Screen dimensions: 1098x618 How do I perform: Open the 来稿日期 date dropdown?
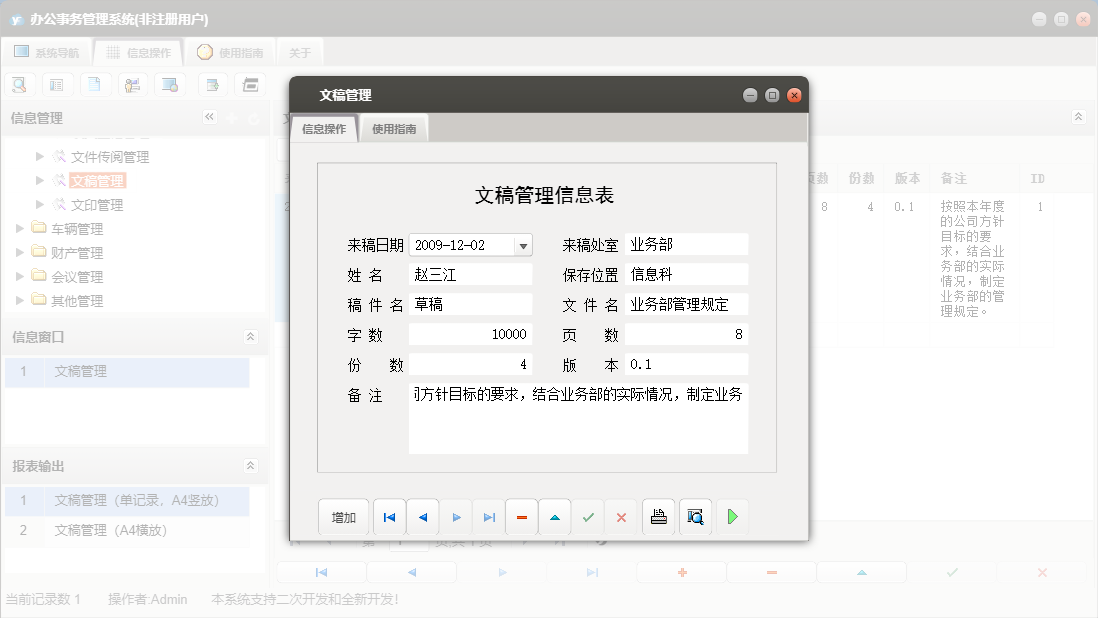click(x=524, y=245)
